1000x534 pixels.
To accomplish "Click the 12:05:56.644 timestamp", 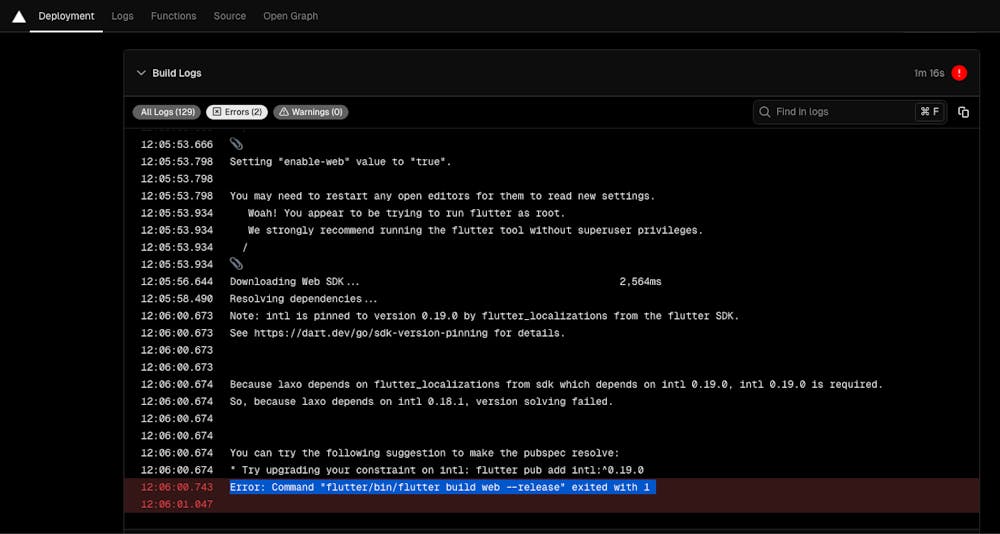I will point(177,281).
